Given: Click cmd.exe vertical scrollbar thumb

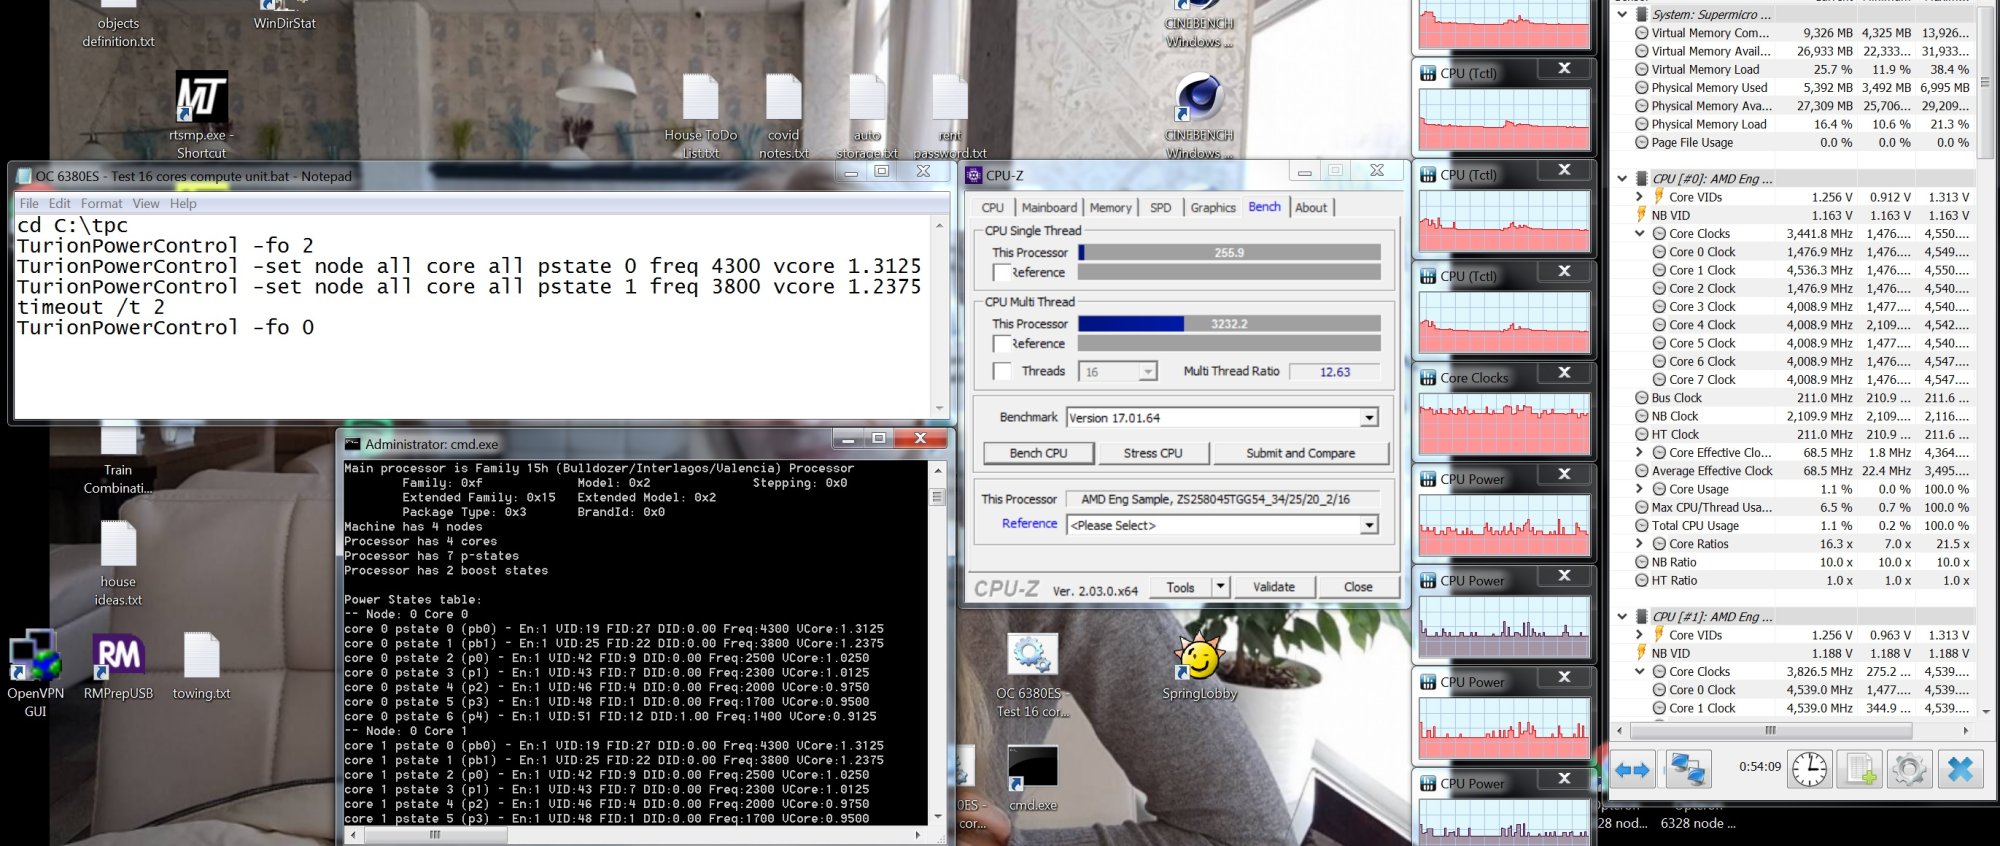Looking at the screenshot, I should (x=937, y=497).
